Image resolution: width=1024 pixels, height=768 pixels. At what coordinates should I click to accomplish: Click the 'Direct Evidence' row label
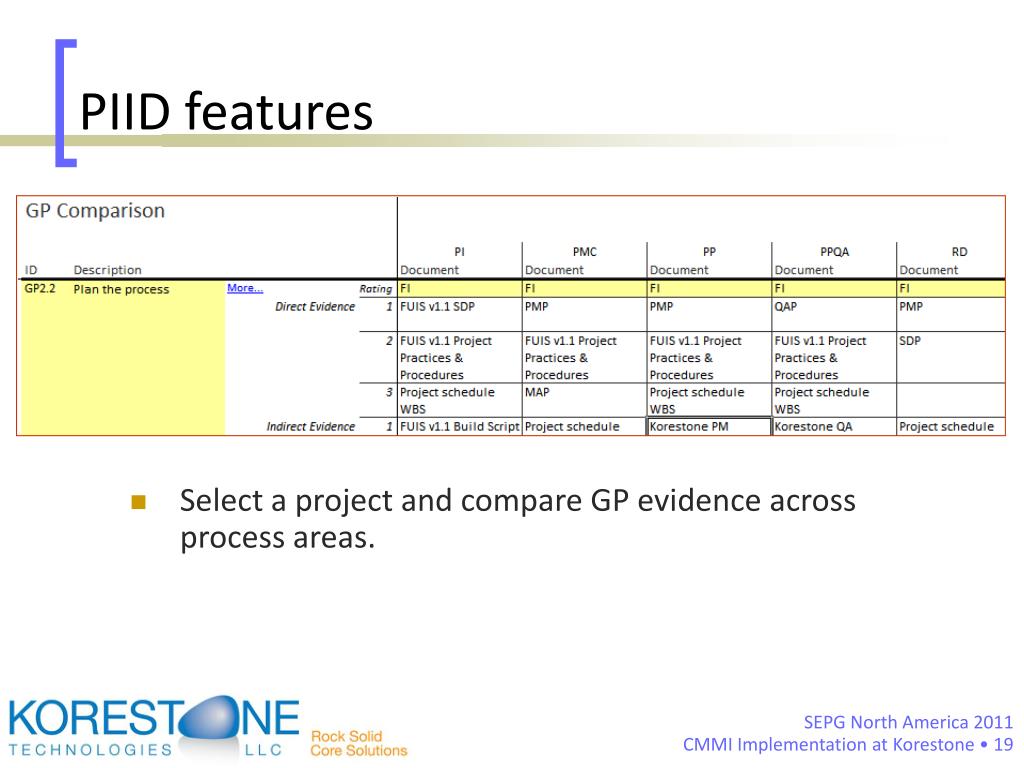[315, 306]
